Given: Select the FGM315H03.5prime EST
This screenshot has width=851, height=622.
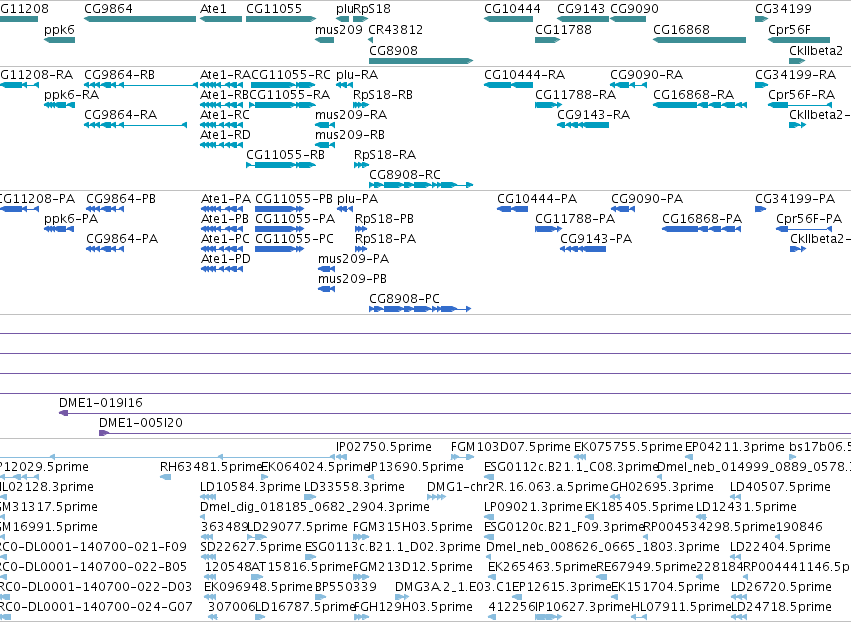Looking at the screenshot, I should [x=362, y=537].
